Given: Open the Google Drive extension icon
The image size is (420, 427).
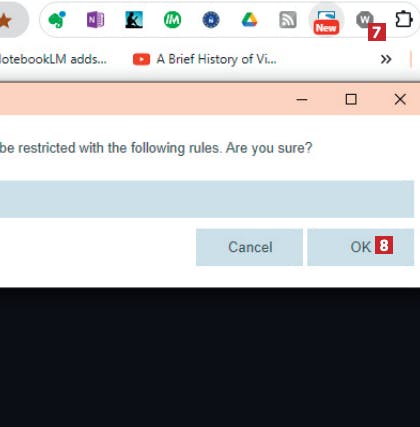Looking at the screenshot, I should pyautogui.click(x=249, y=20).
